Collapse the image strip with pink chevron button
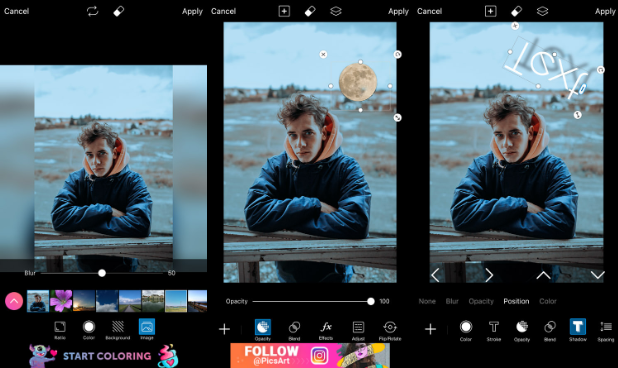 pos(14,301)
